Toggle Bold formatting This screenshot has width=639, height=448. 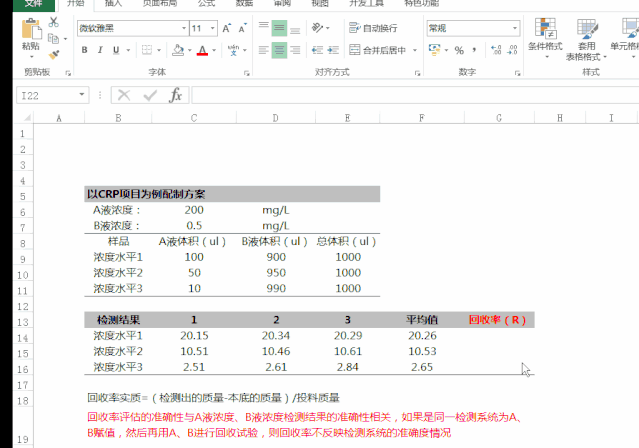point(85,50)
